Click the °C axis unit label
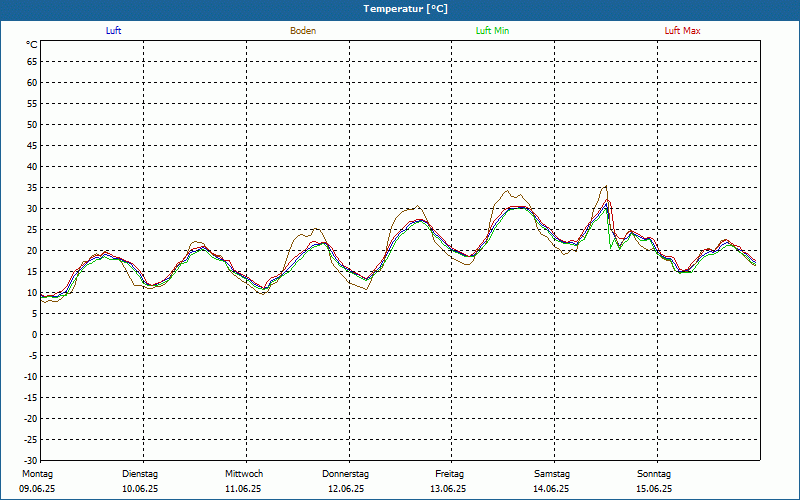The width and height of the screenshot is (800, 500). tap(32, 45)
